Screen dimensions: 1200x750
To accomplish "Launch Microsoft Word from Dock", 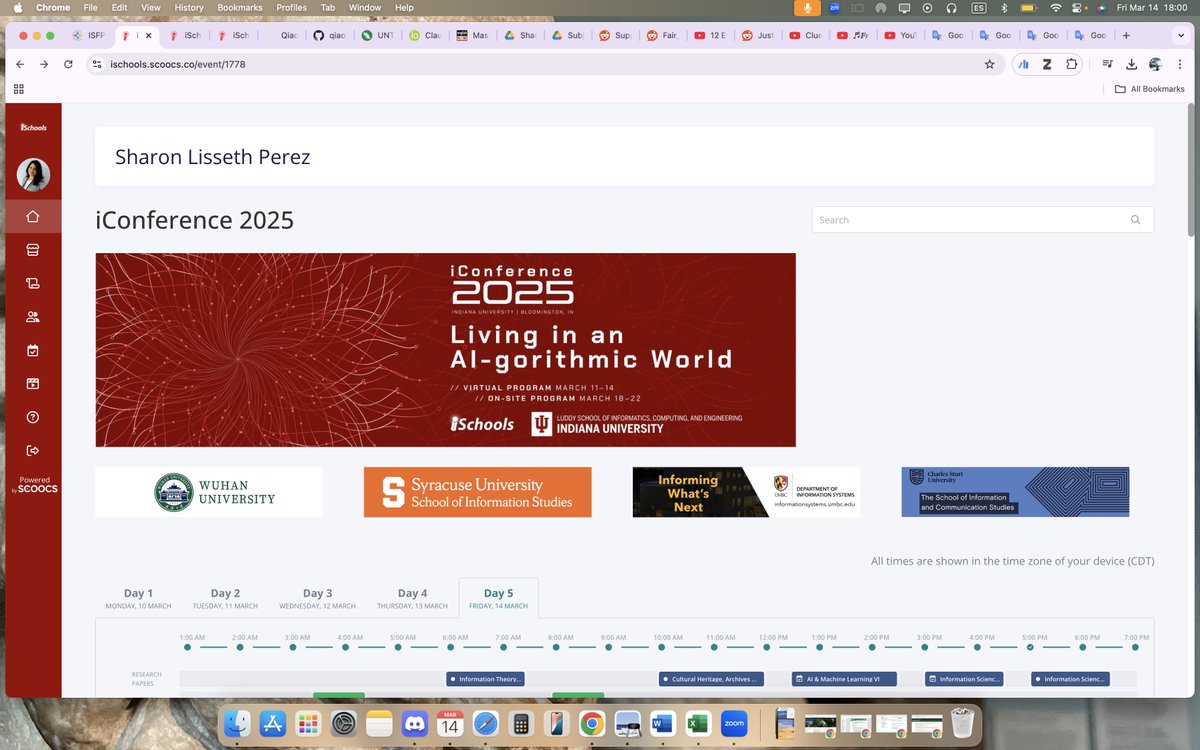I will 663,723.
